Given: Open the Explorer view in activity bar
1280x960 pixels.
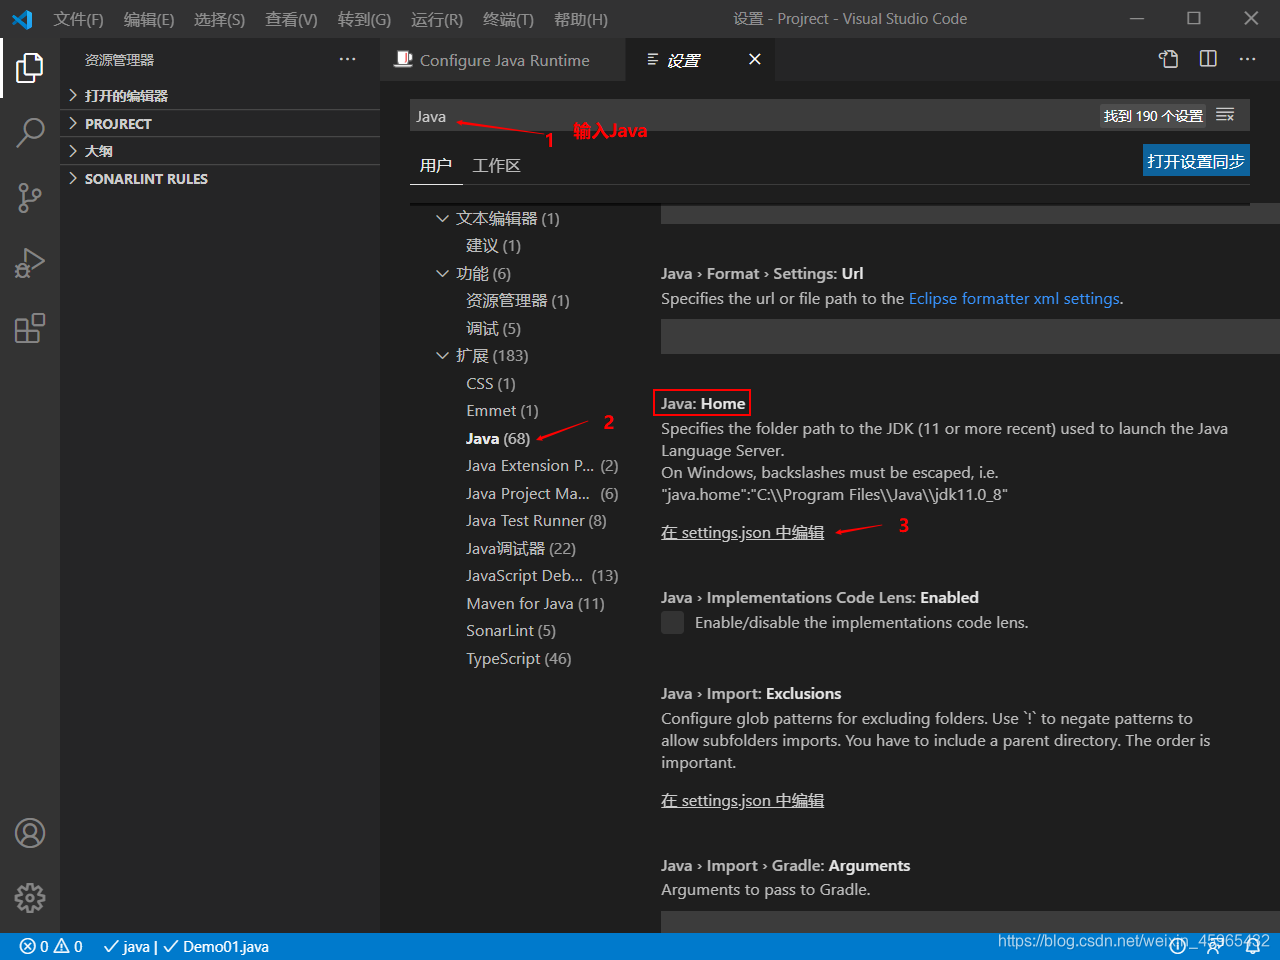Looking at the screenshot, I should 30,68.
